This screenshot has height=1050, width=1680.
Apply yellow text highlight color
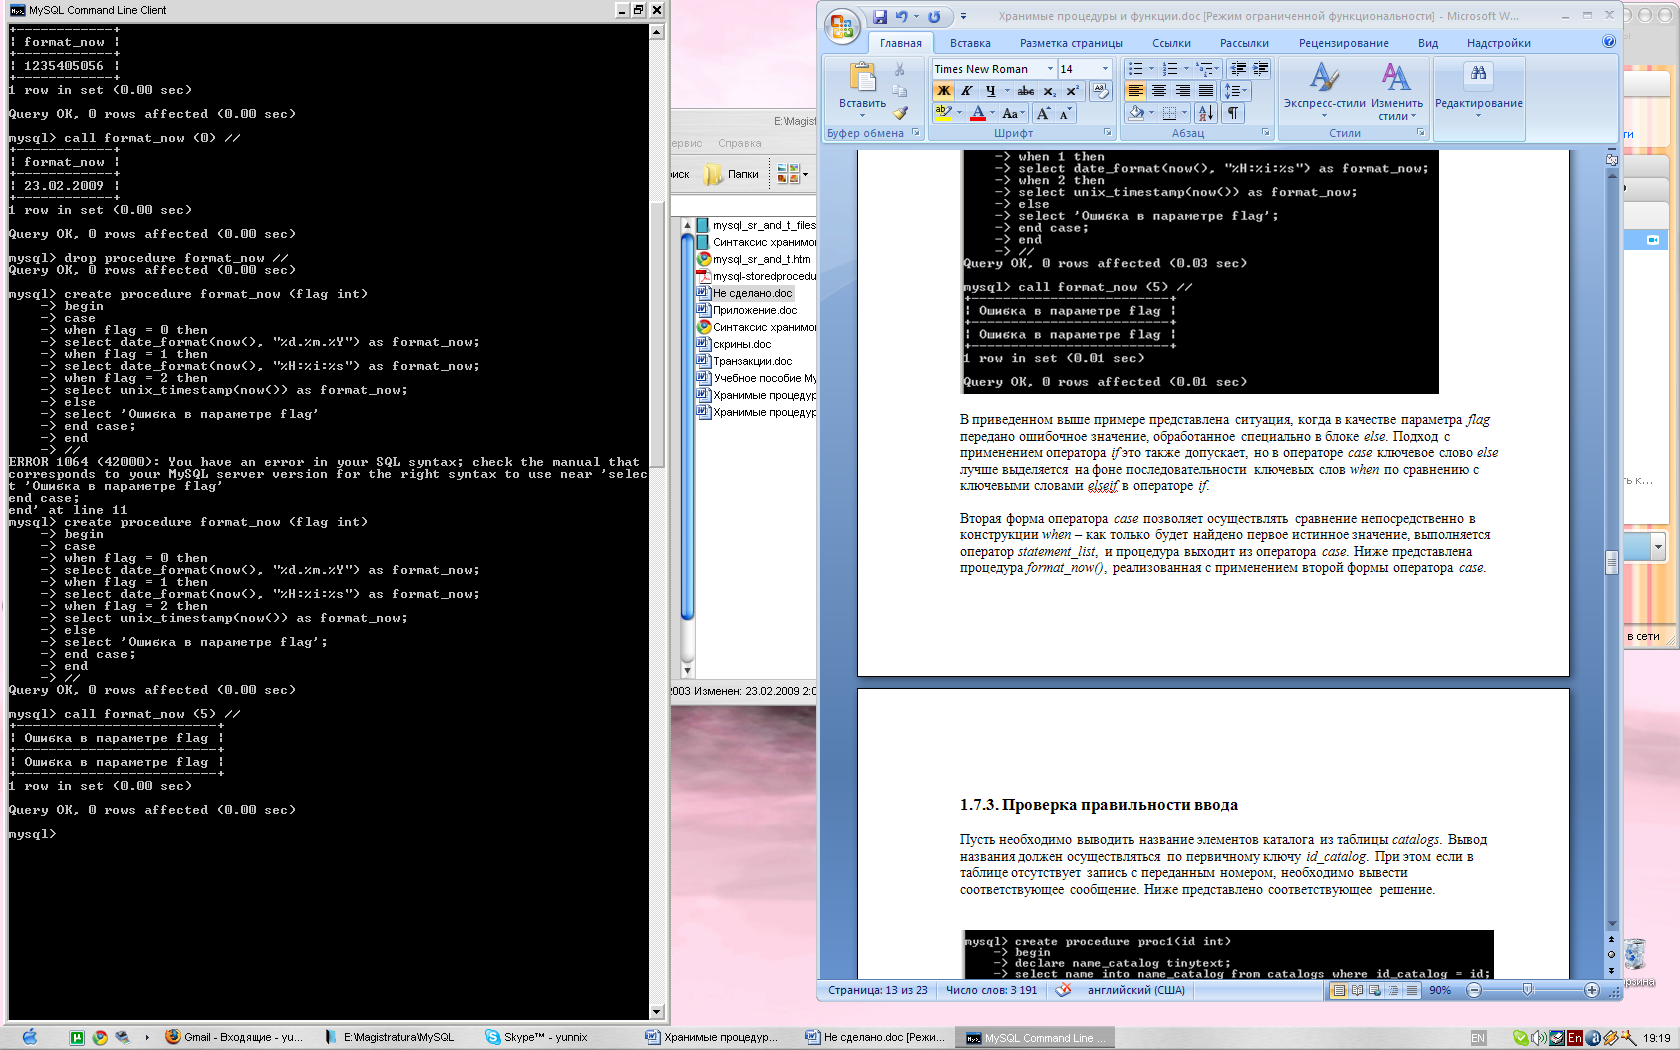943,113
